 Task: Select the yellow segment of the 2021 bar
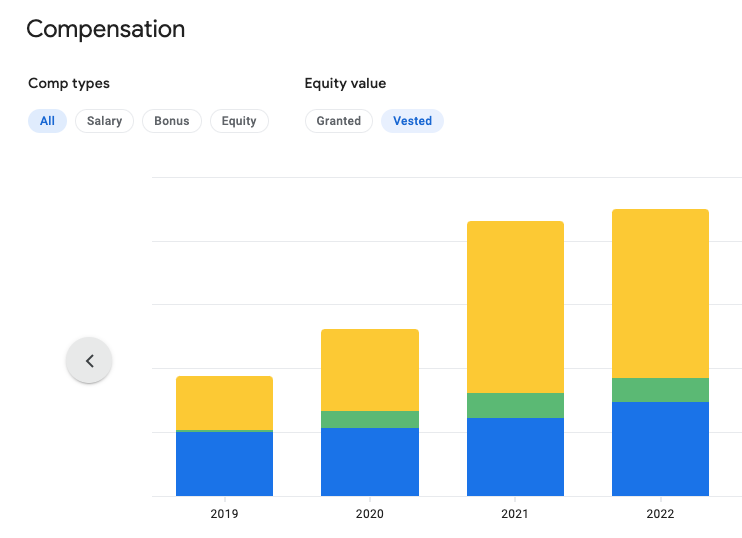(x=515, y=307)
